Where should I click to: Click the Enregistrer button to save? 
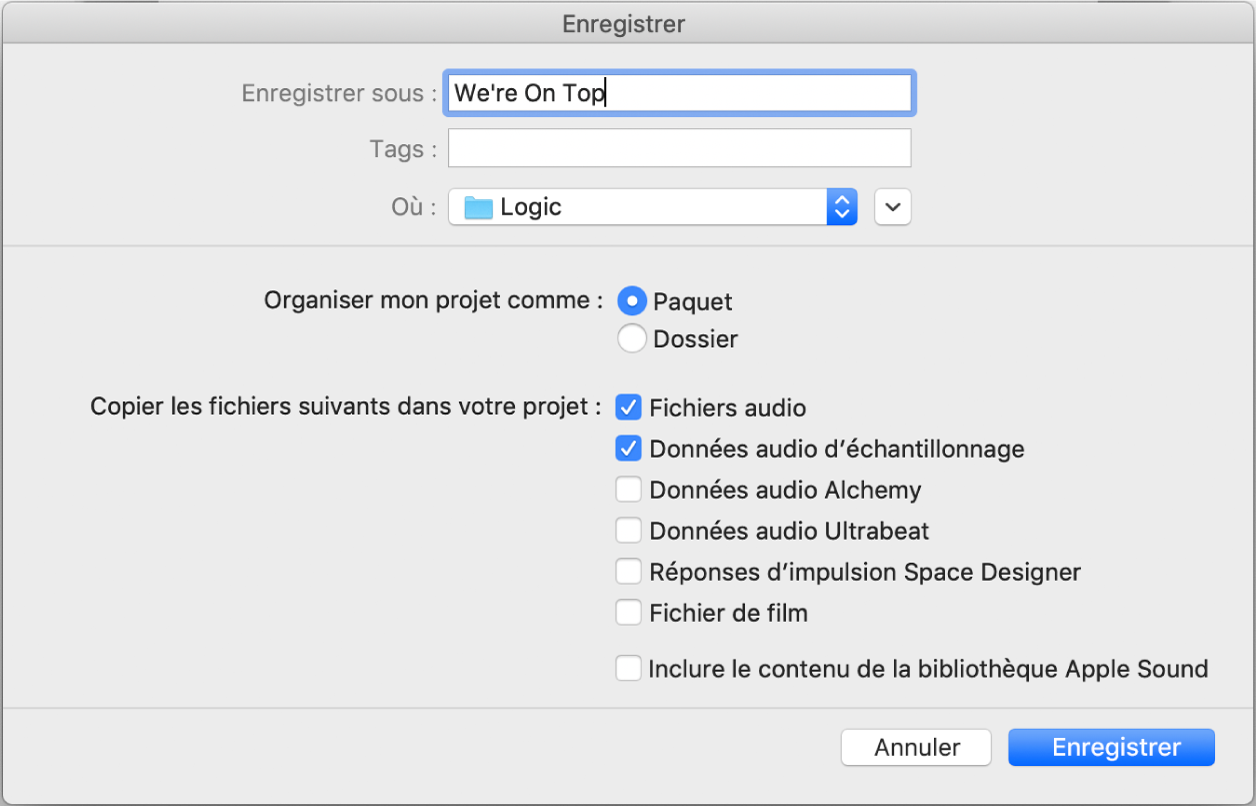(x=1110, y=747)
